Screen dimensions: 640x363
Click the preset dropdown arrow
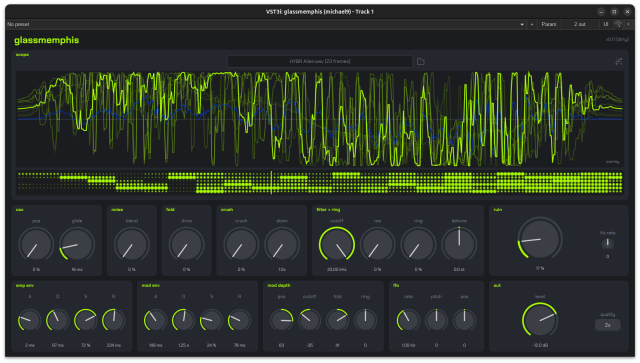coord(522,24)
